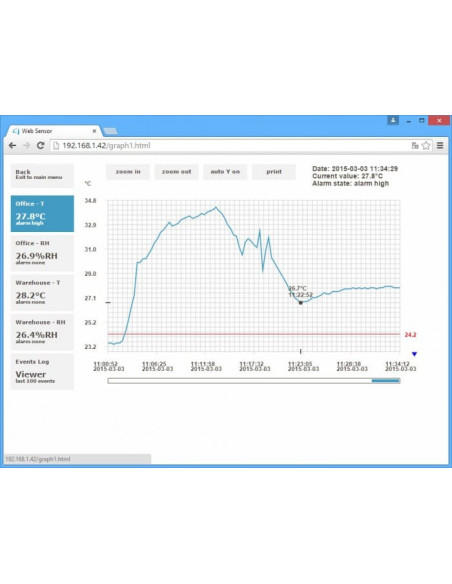Image resolution: width=452 pixels, height=584 pixels.
Task: Toggle the auto Y on button
Action: (x=225, y=172)
